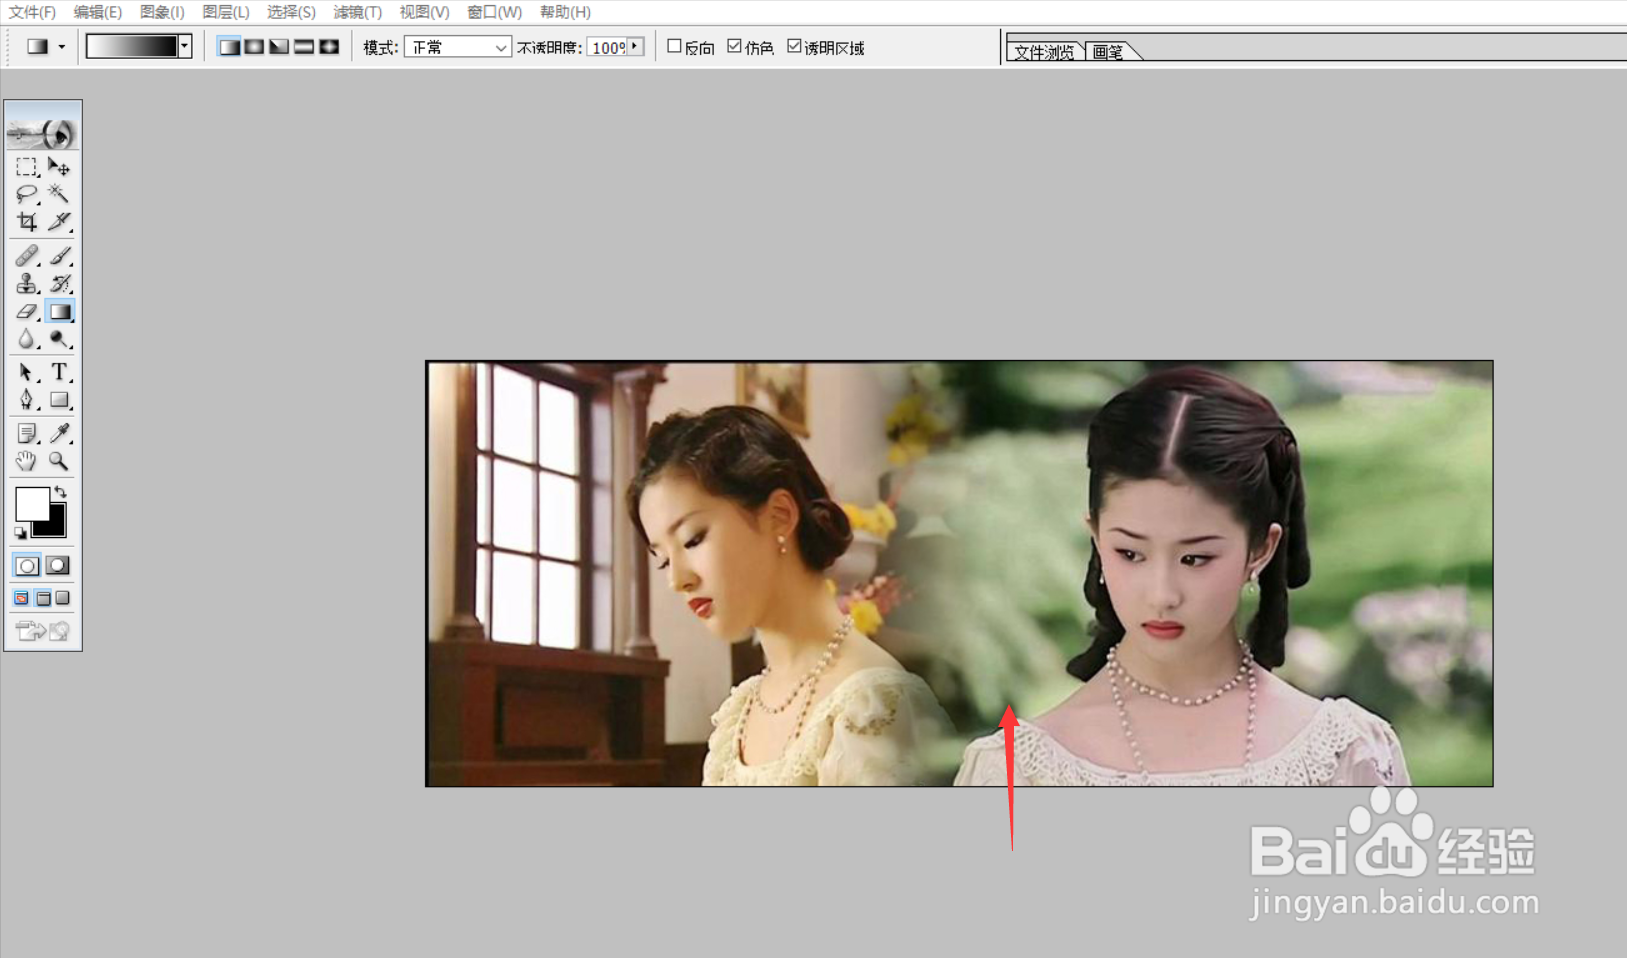Select the Eyedropper tool
Viewport: 1627px width, 958px height.
coord(59,433)
